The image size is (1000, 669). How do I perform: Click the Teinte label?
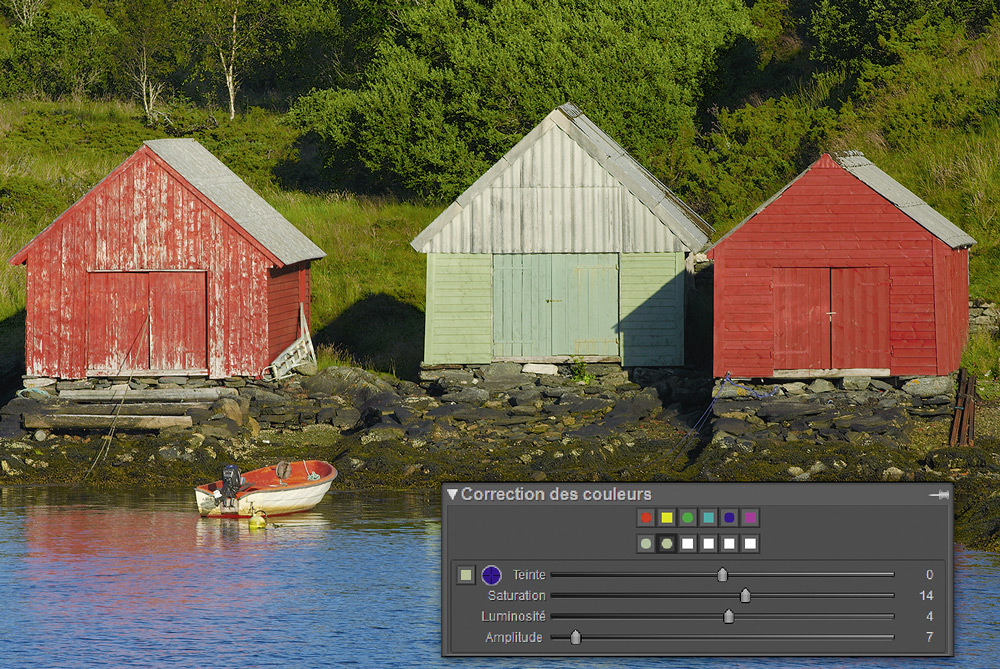tap(529, 575)
